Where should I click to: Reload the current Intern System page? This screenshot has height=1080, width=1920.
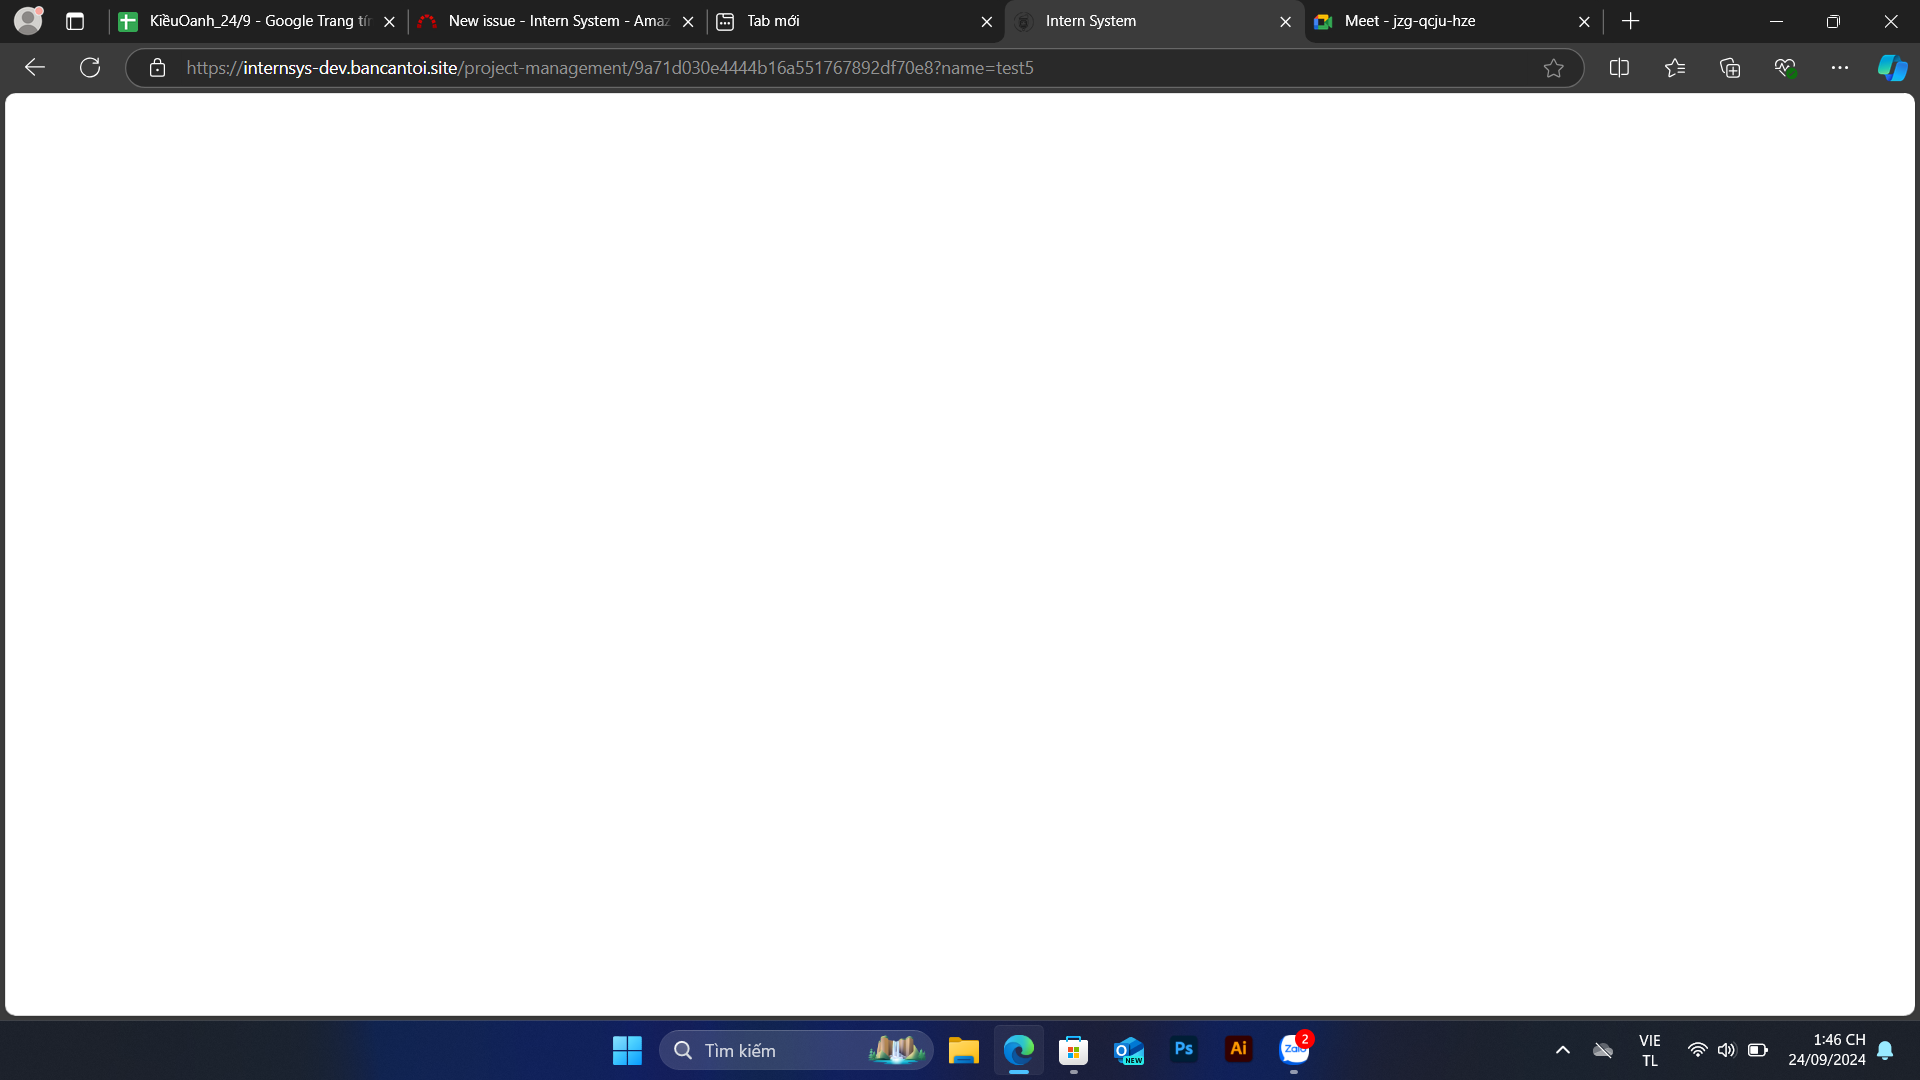coord(90,68)
